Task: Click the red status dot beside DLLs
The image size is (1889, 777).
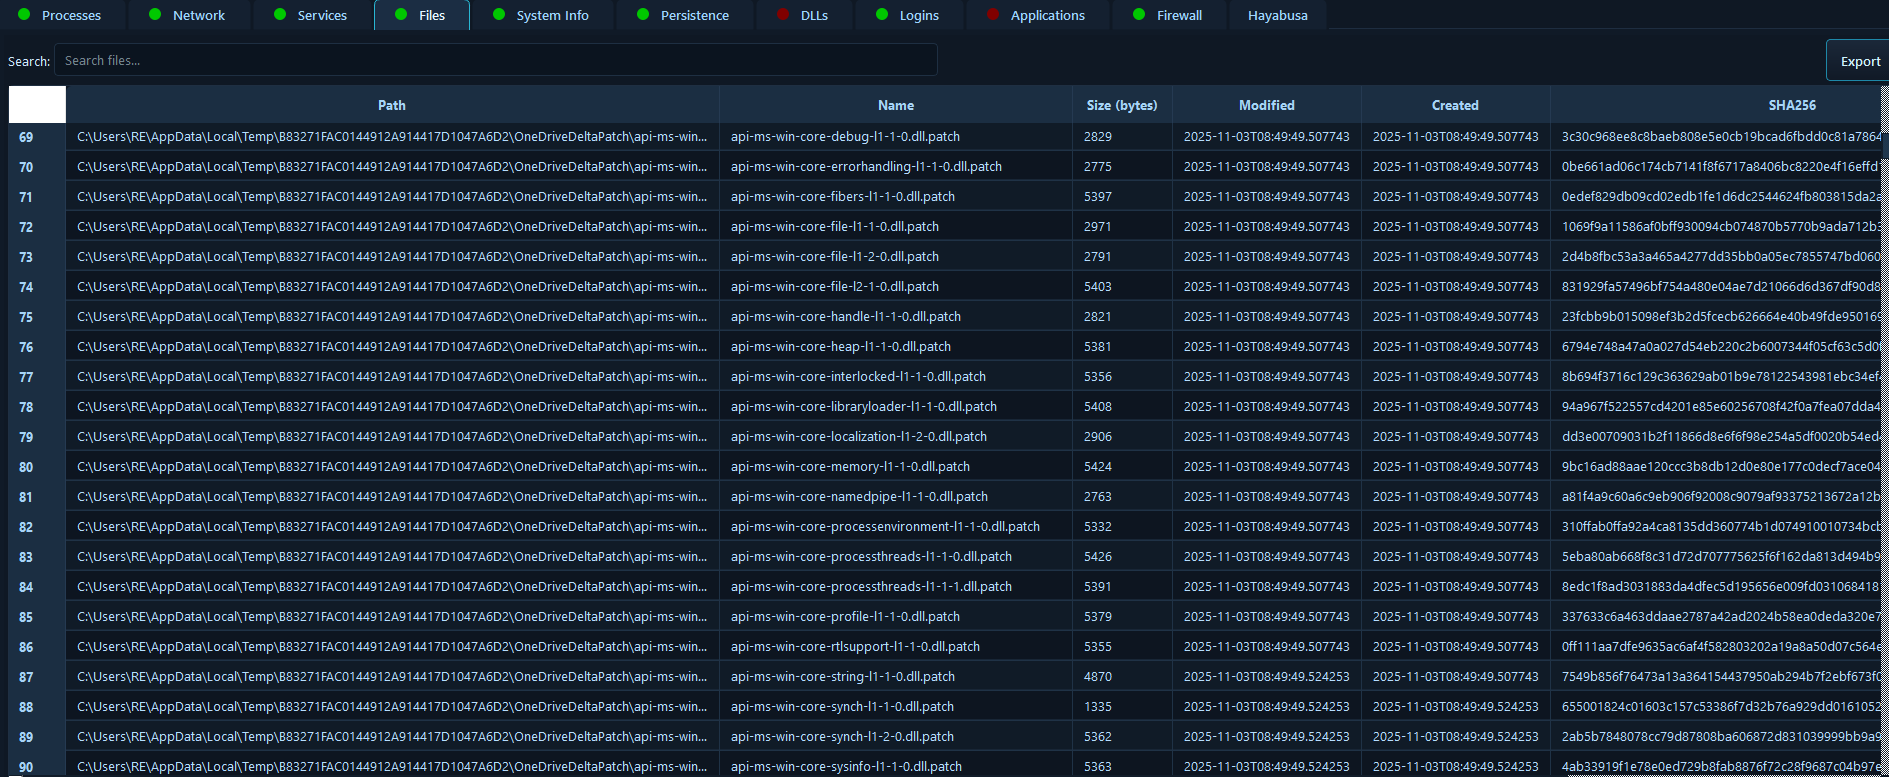Action: pyautogui.click(x=783, y=15)
